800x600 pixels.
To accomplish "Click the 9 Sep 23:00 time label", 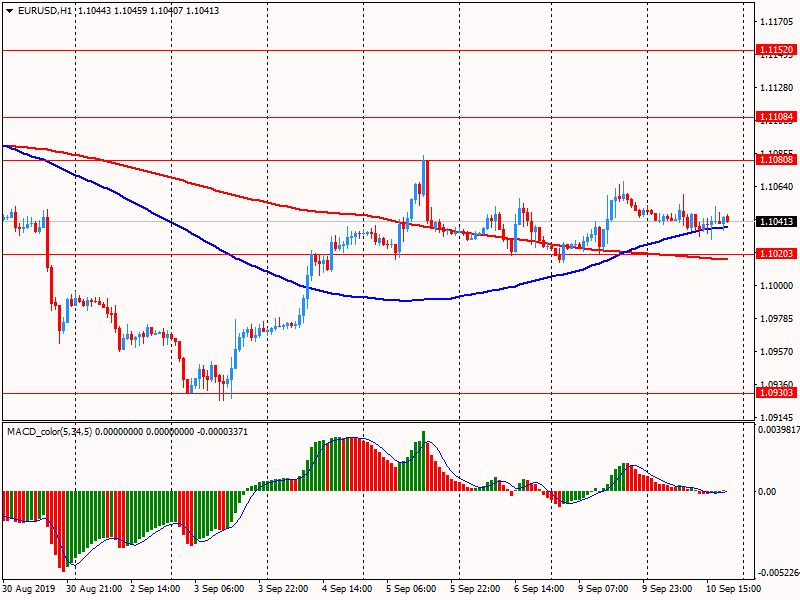I will pyautogui.click(x=666, y=588).
